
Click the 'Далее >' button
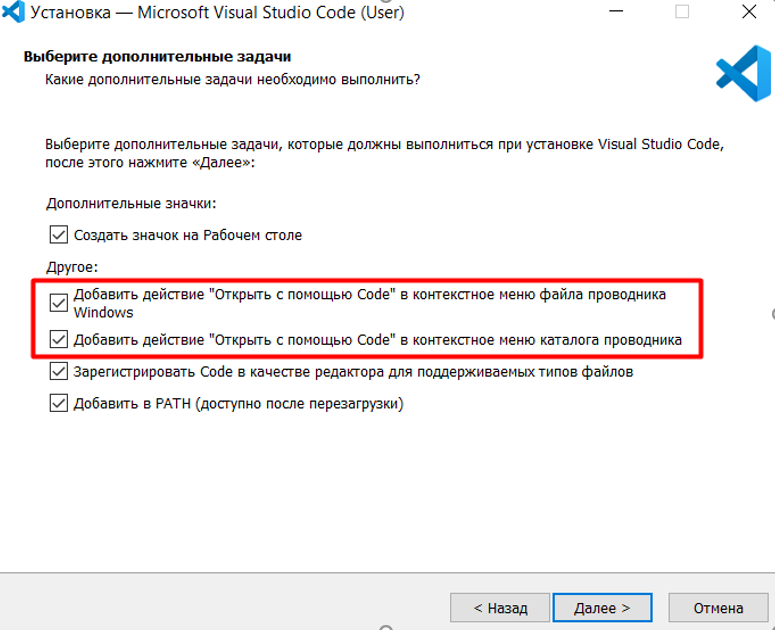tap(602, 608)
